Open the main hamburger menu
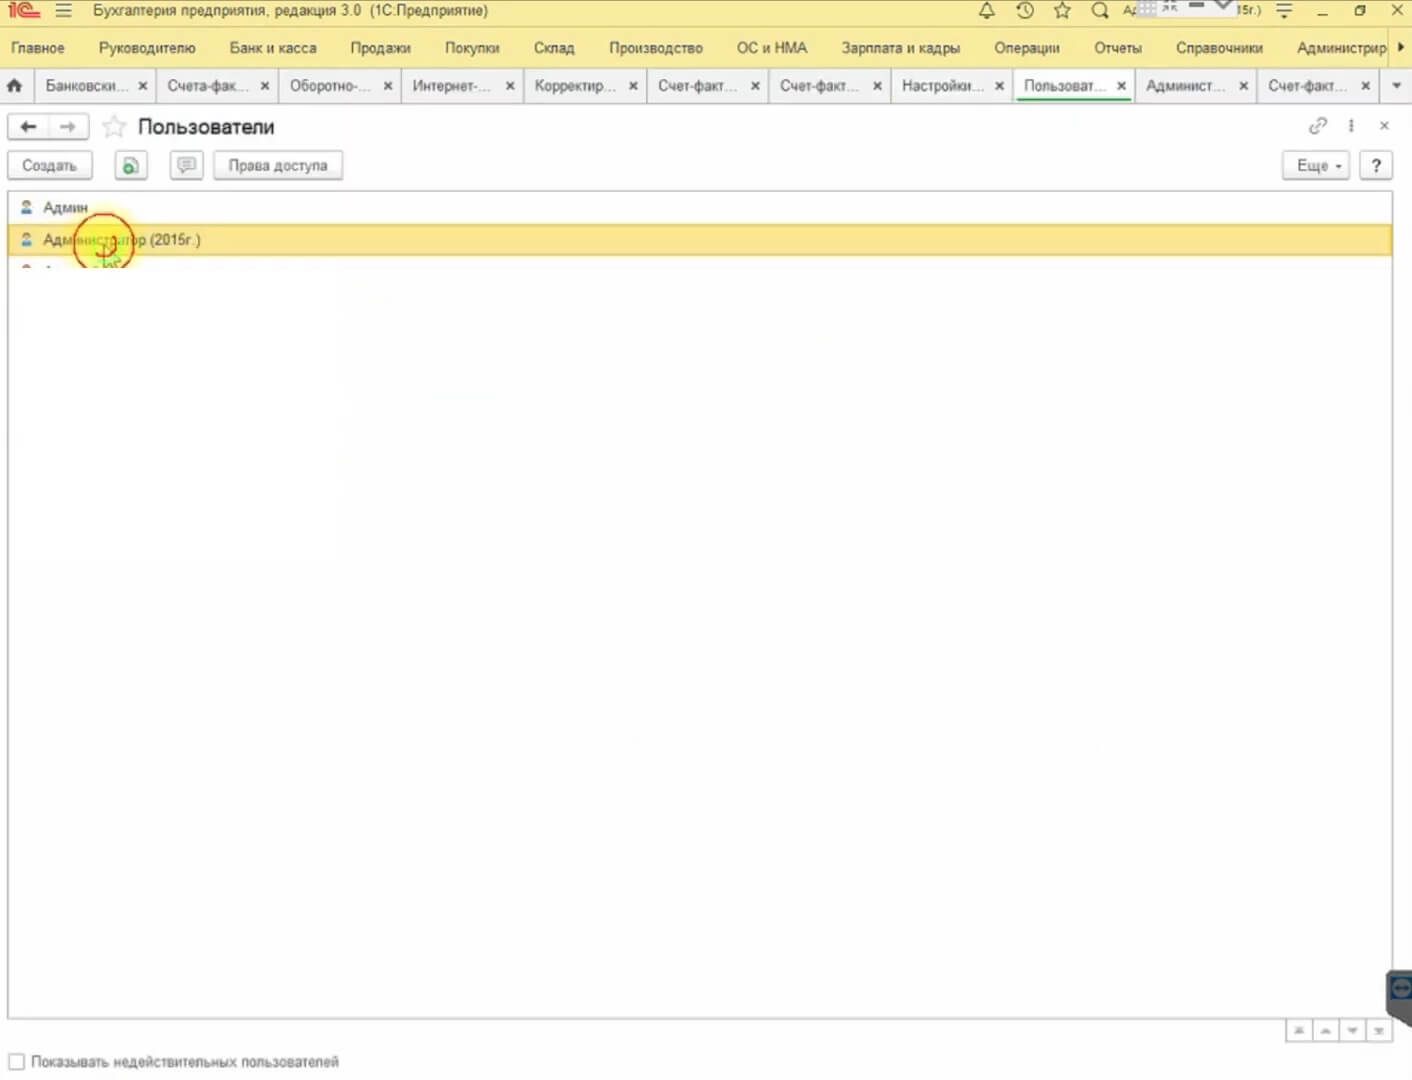The height and width of the screenshot is (1080, 1412). coord(64,11)
